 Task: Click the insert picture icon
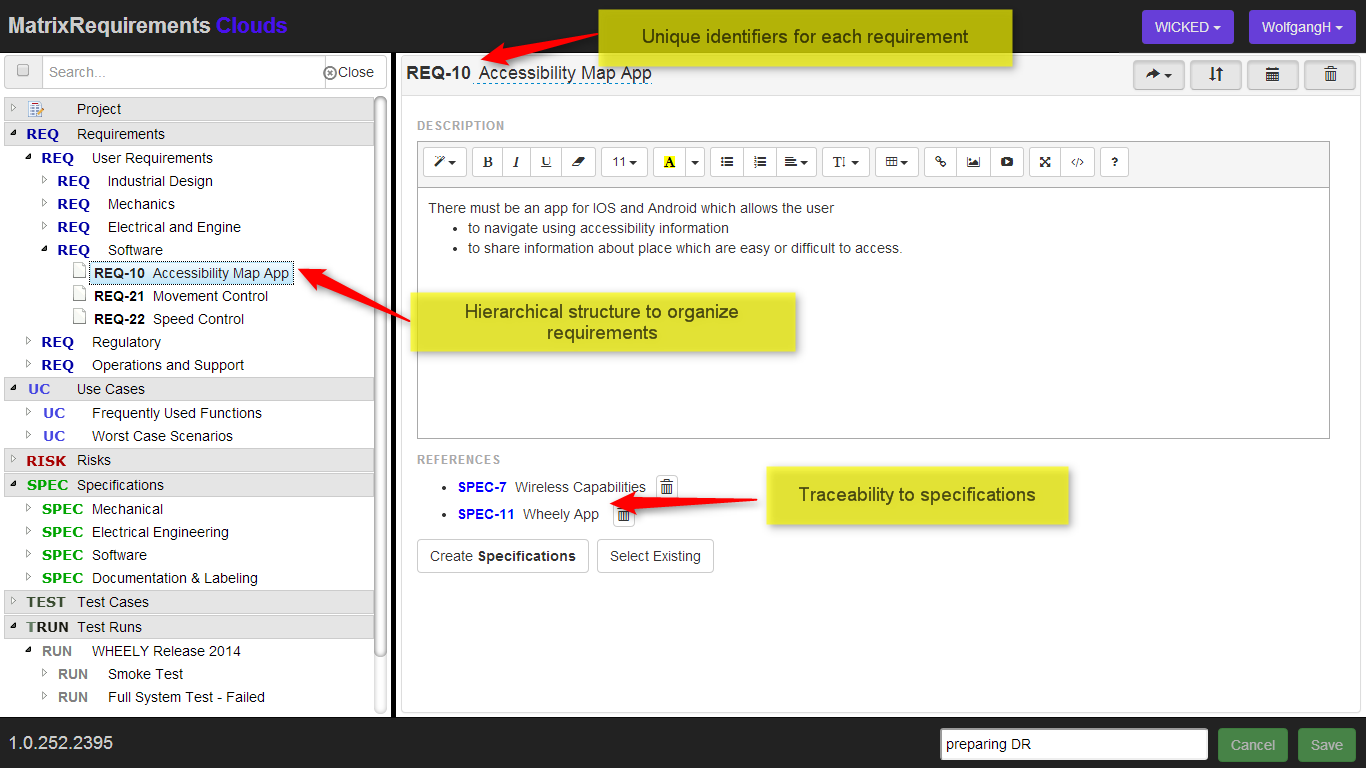[x=973, y=162]
